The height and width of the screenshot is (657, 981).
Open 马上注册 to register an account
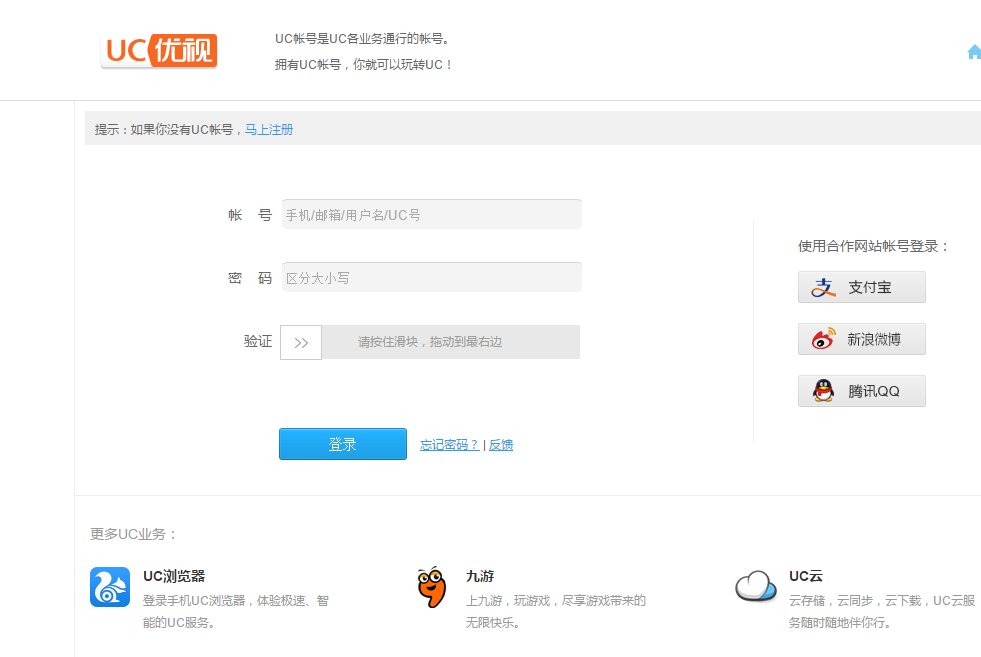click(x=268, y=129)
